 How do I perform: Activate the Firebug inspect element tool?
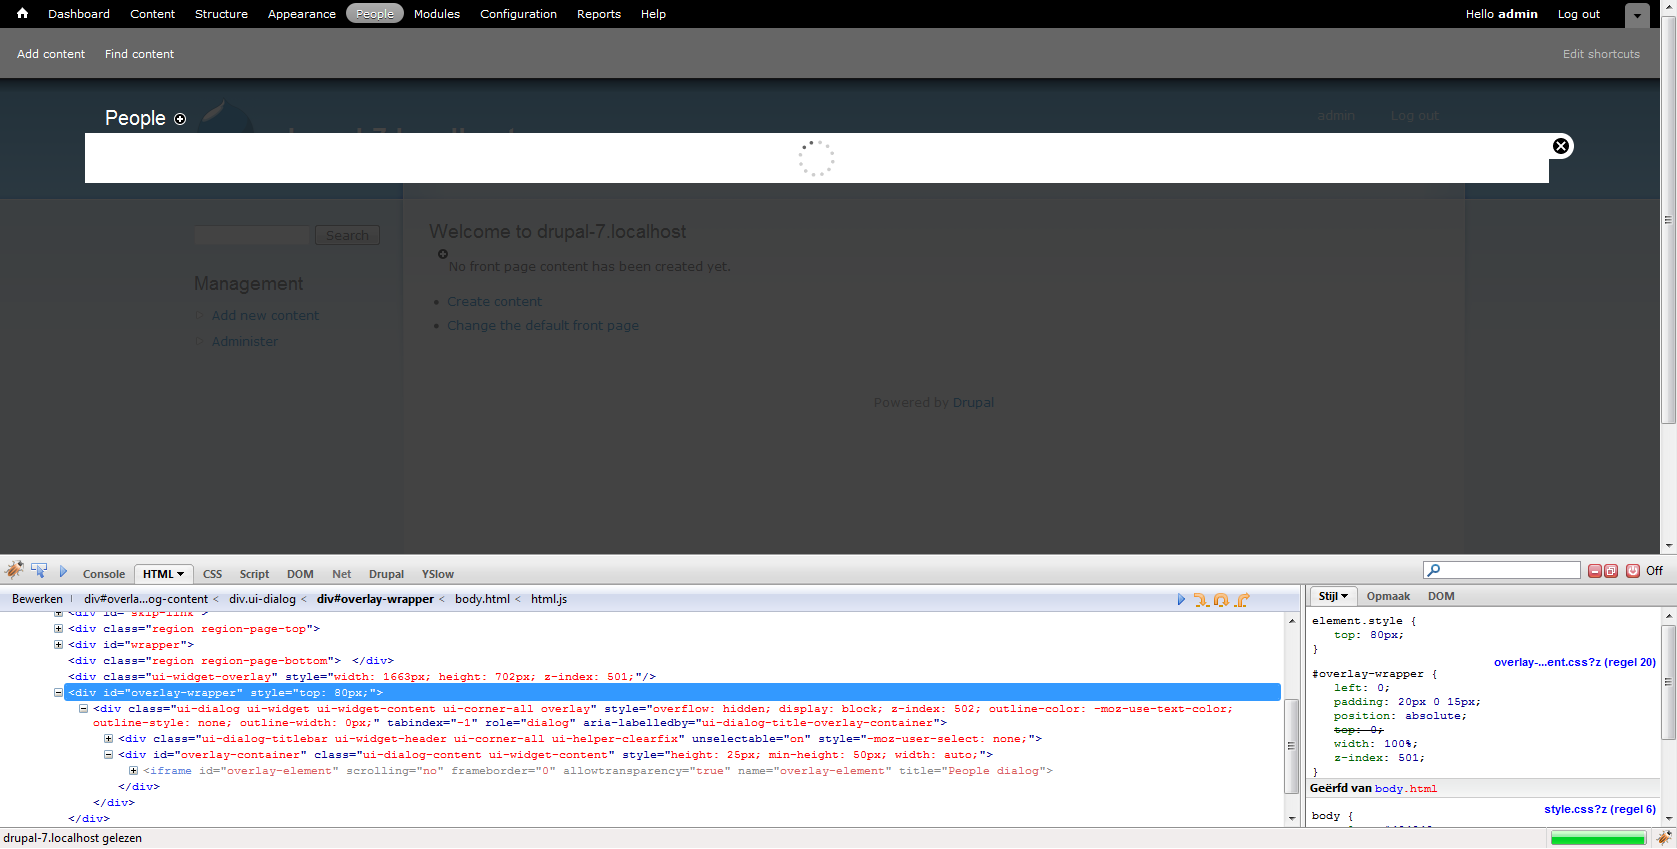[39, 571]
